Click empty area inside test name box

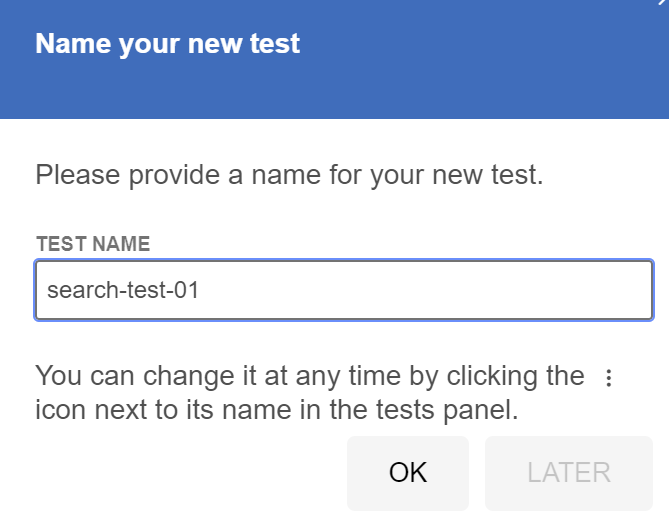coord(427,290)
